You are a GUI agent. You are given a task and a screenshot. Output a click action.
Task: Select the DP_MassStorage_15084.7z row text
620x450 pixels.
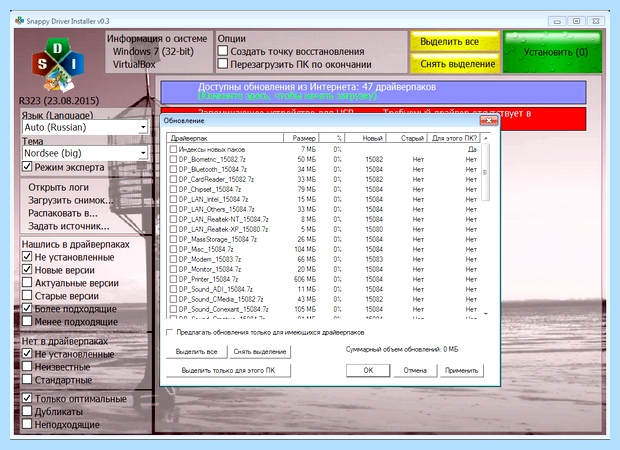pyautogui.click(x=217, y=239)
